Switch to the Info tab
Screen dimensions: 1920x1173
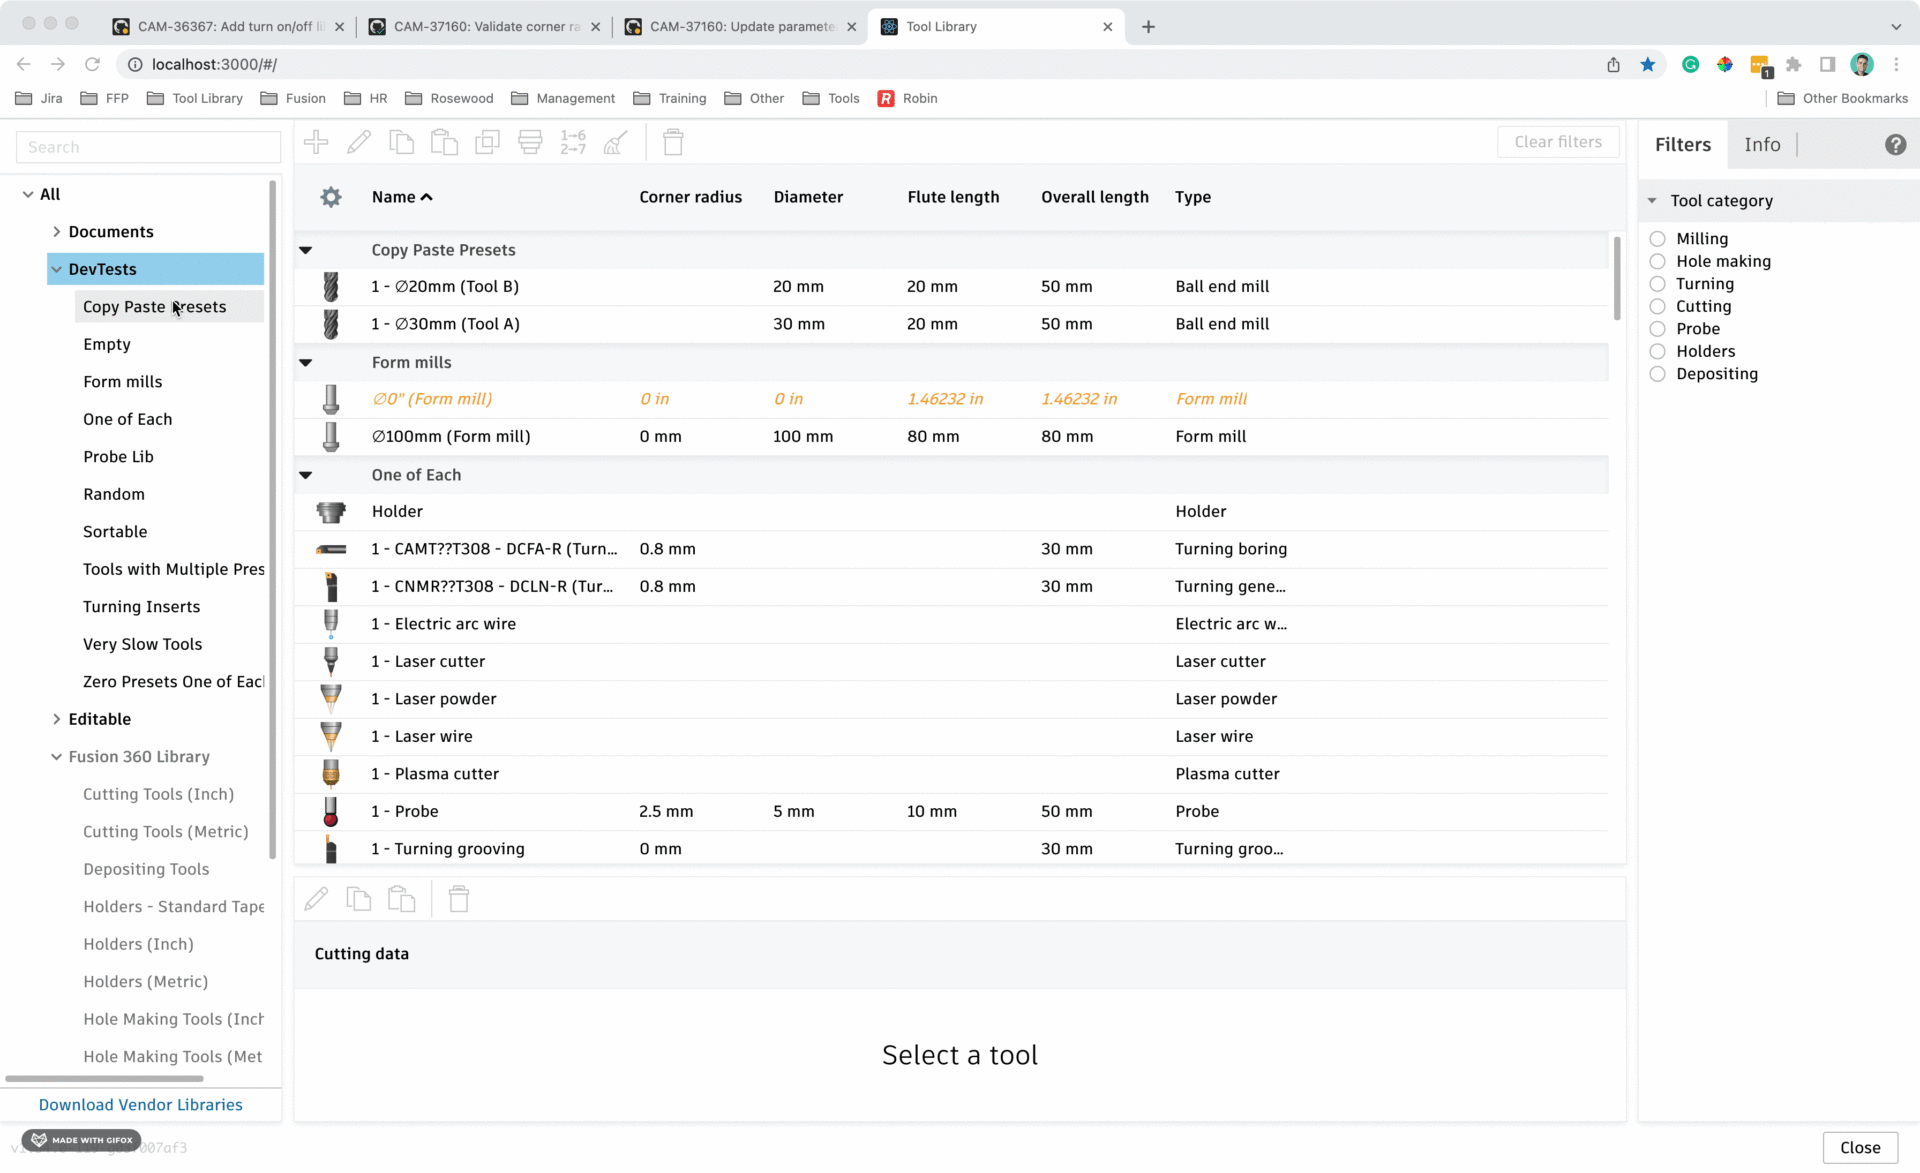click(x=1762, y=144)
